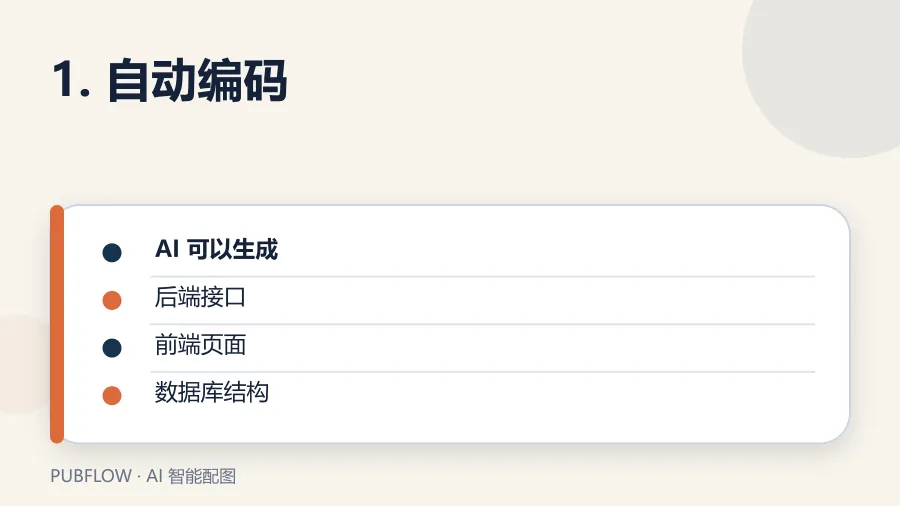Select the divider line under 前端页面
The height and width of the screenshot is (506, 900).
pyautogui.click(x=482, y=372)
